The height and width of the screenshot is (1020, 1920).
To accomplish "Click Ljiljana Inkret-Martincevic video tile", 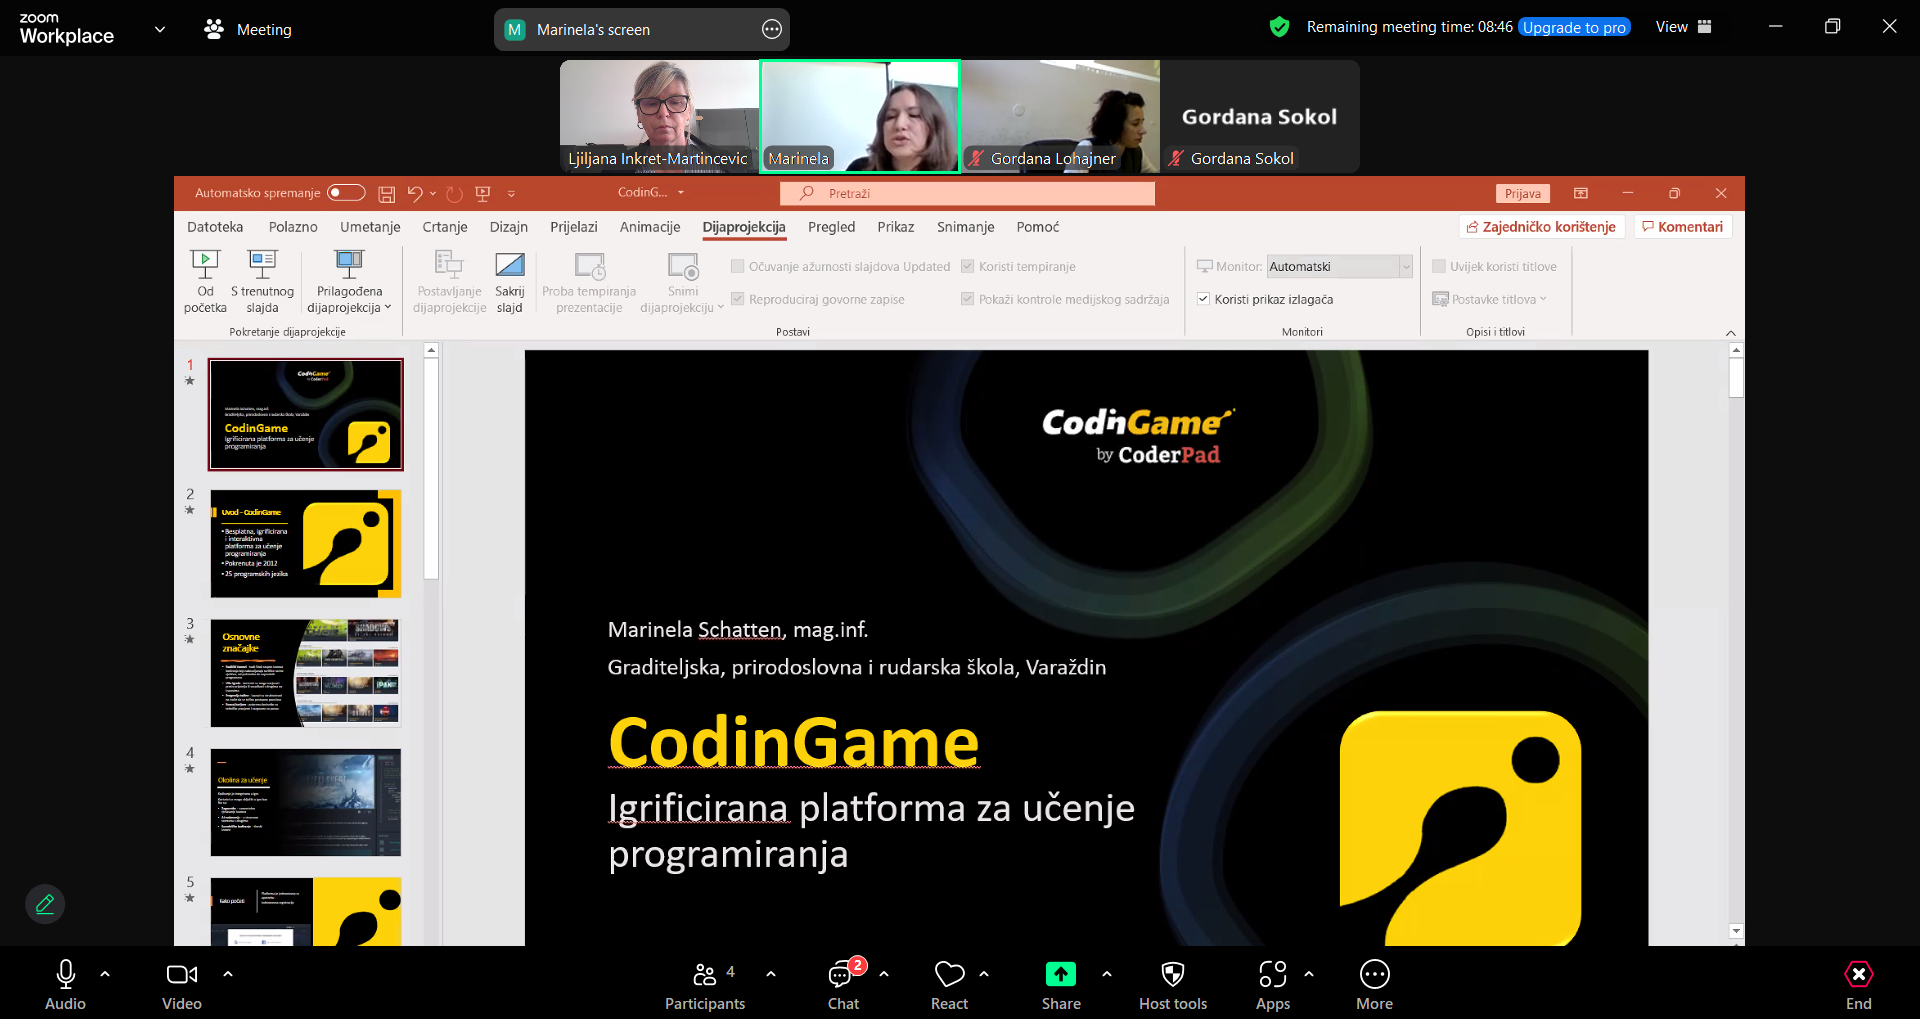I will pos(659,116).
